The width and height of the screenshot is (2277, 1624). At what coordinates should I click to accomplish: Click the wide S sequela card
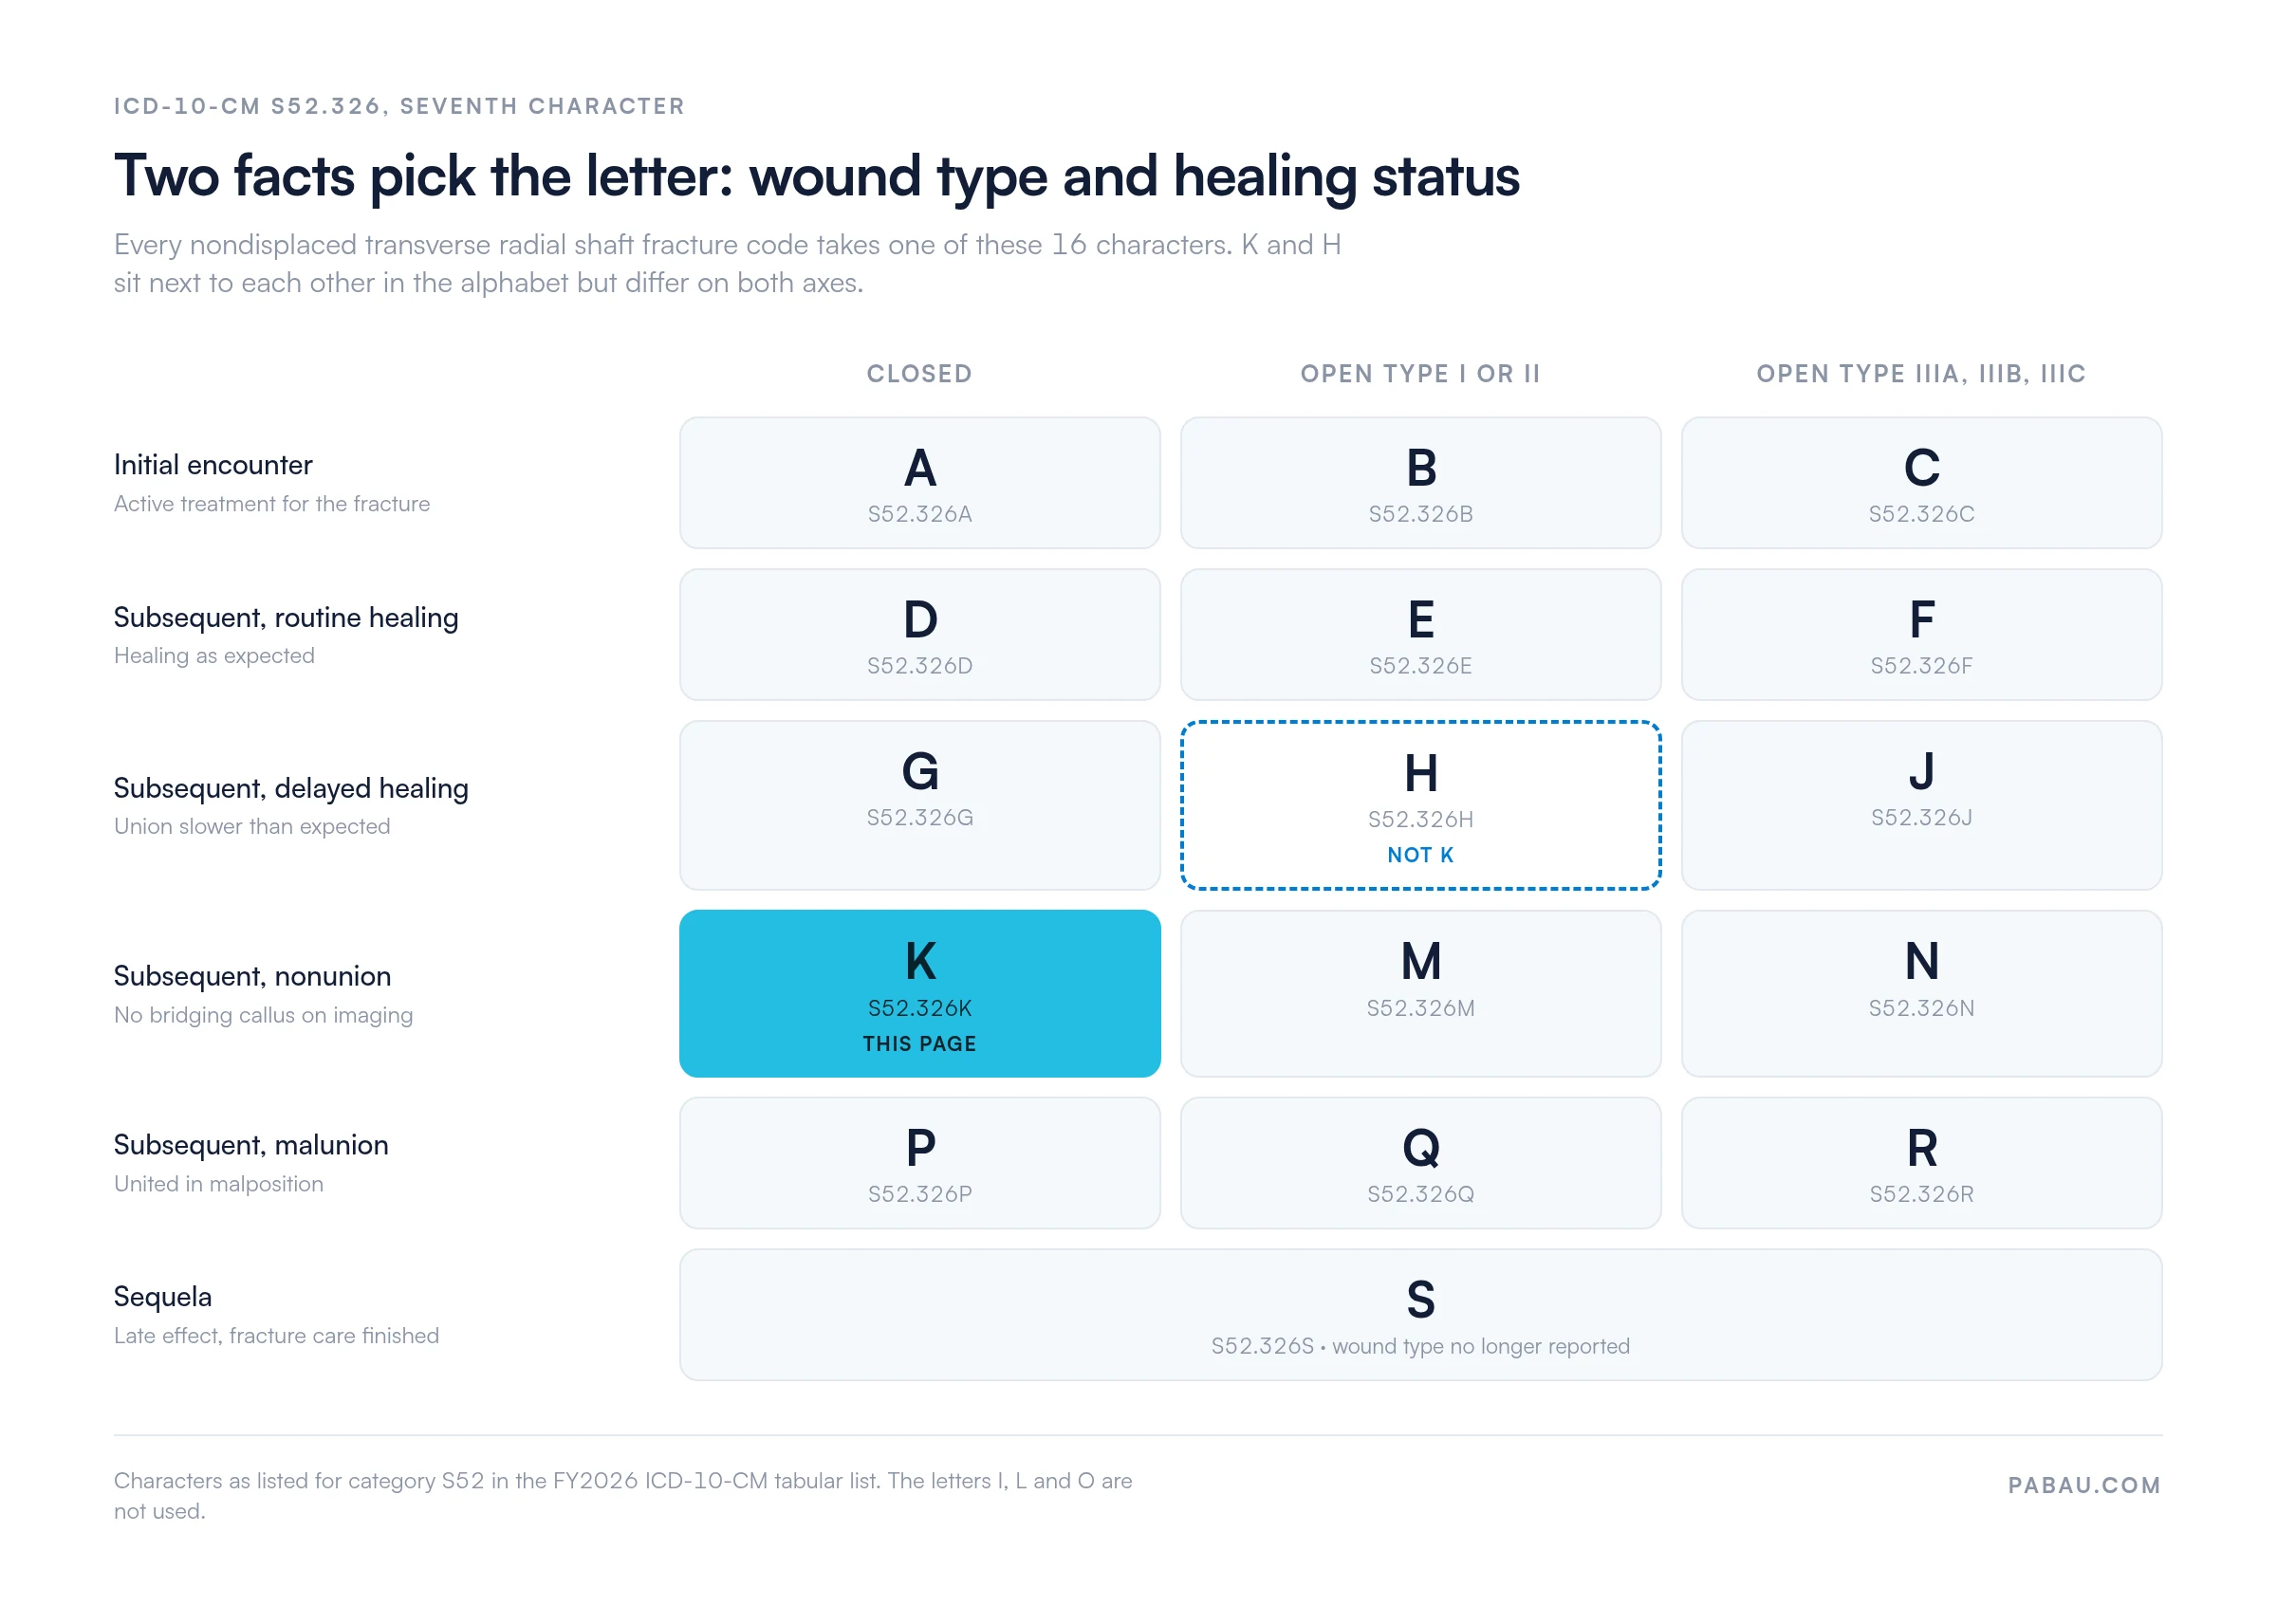coord(1420,1315)
